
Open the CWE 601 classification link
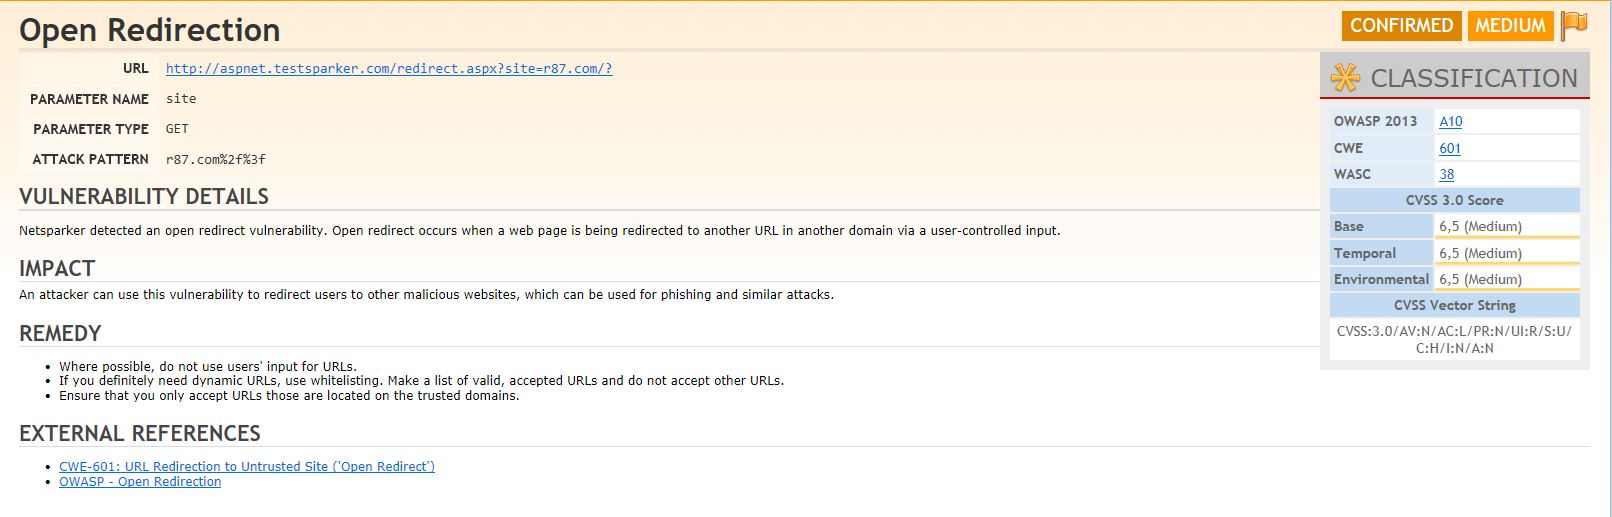(x=1450, y=148)
